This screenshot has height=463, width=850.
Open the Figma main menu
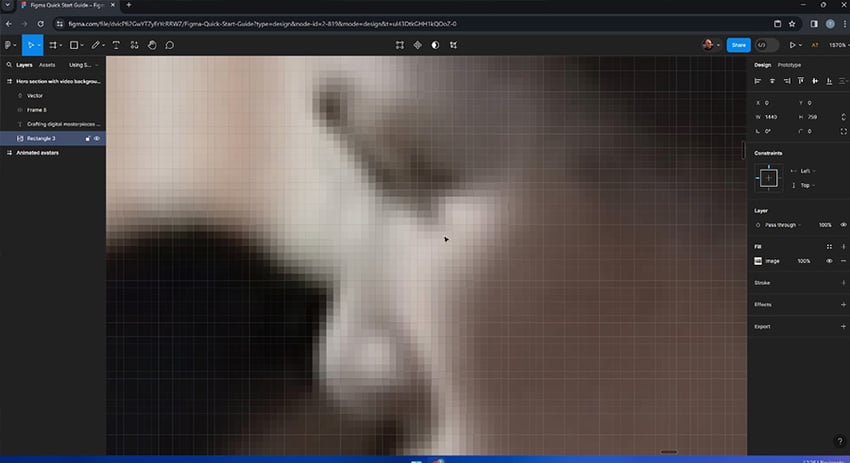pyautogui.click(x=8, y=46)
